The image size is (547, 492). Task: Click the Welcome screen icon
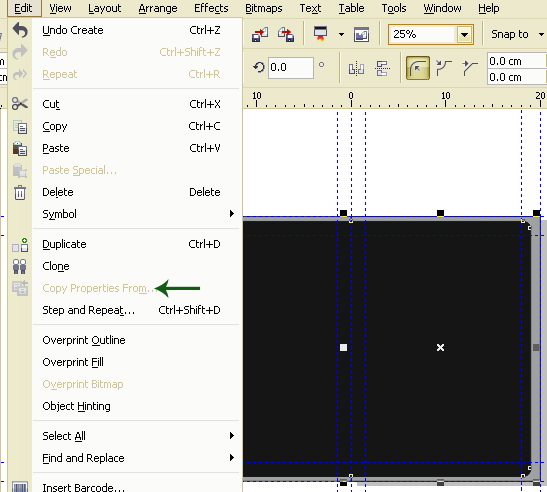(361, 35)
